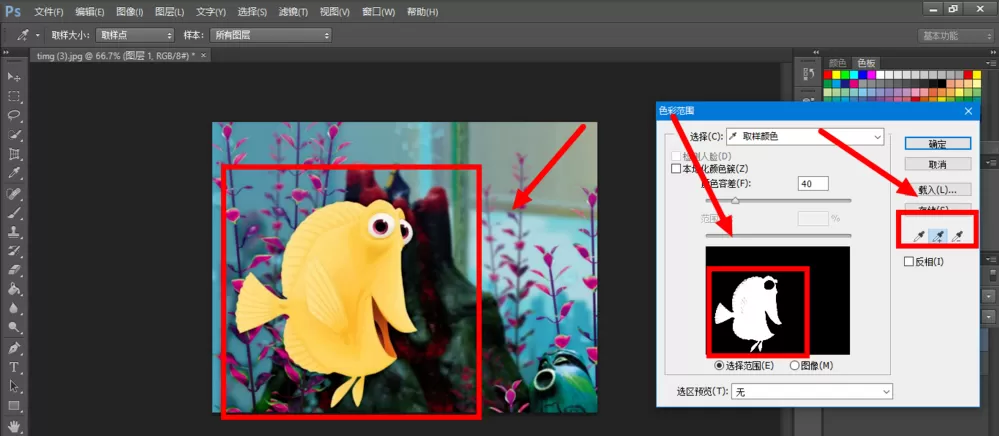The width and height of the screenshot is (999, 436).
Task: Select the Move tool
Action: [14, 77]
